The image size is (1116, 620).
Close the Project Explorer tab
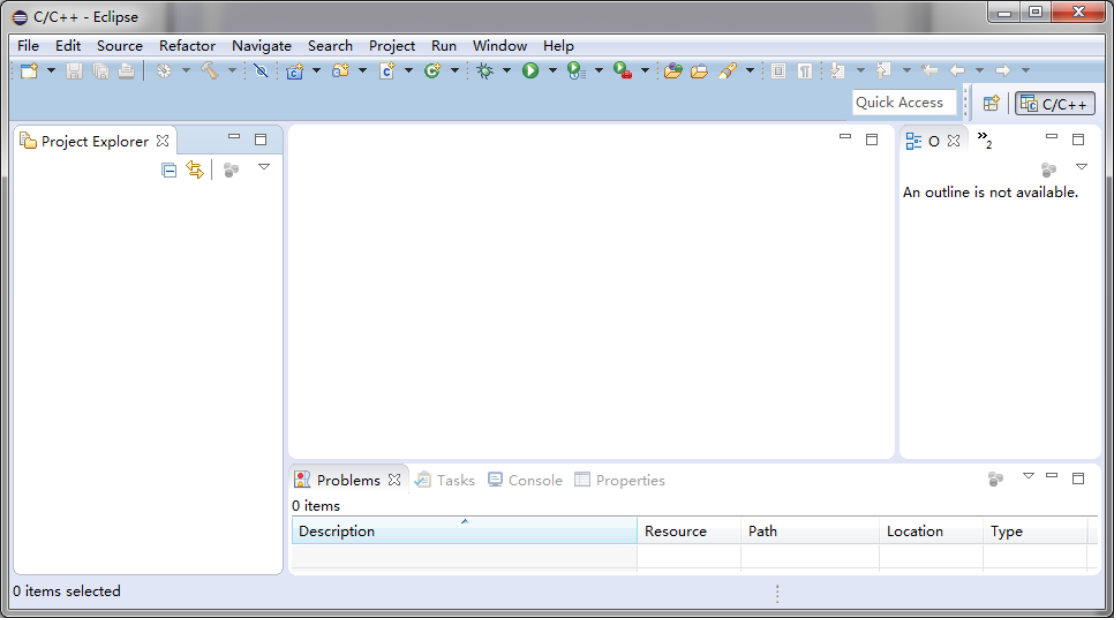coord(163,142)
